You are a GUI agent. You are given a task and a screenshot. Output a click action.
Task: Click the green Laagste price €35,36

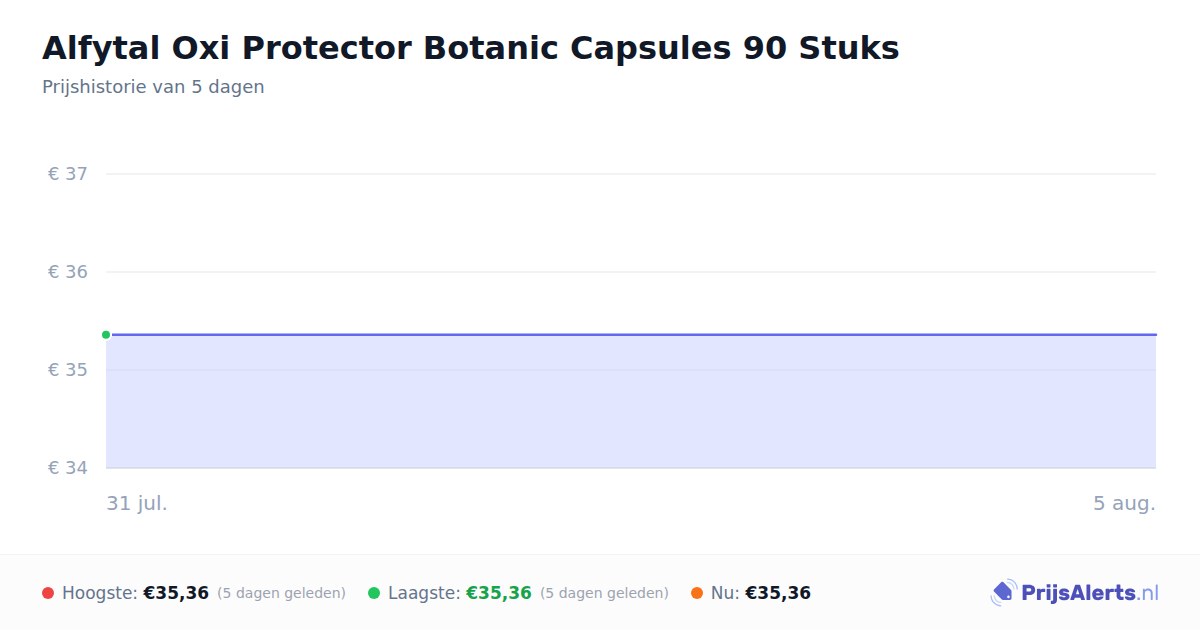click(x=499, y=593)
